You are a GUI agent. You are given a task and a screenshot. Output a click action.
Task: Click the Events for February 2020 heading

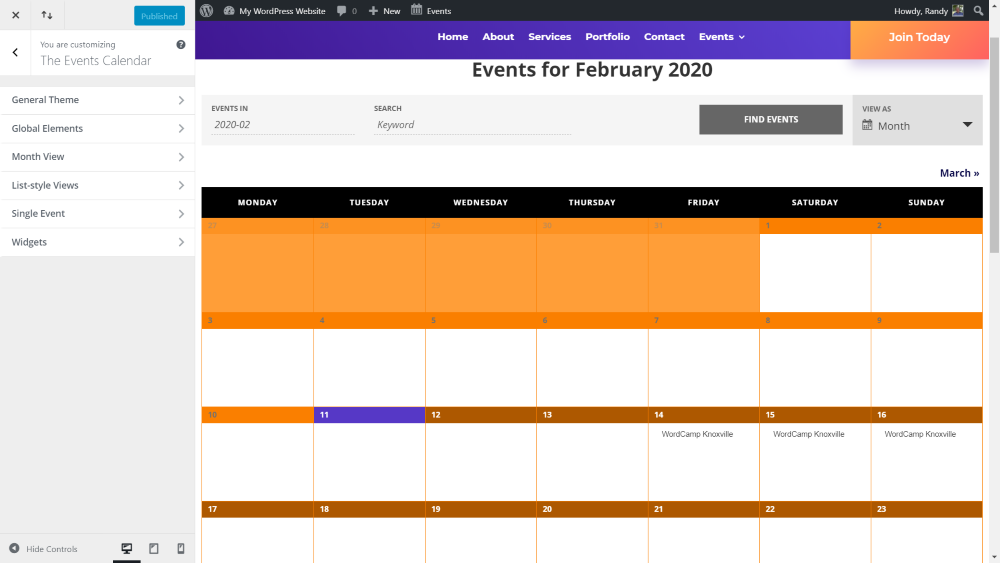coord(592,69)
